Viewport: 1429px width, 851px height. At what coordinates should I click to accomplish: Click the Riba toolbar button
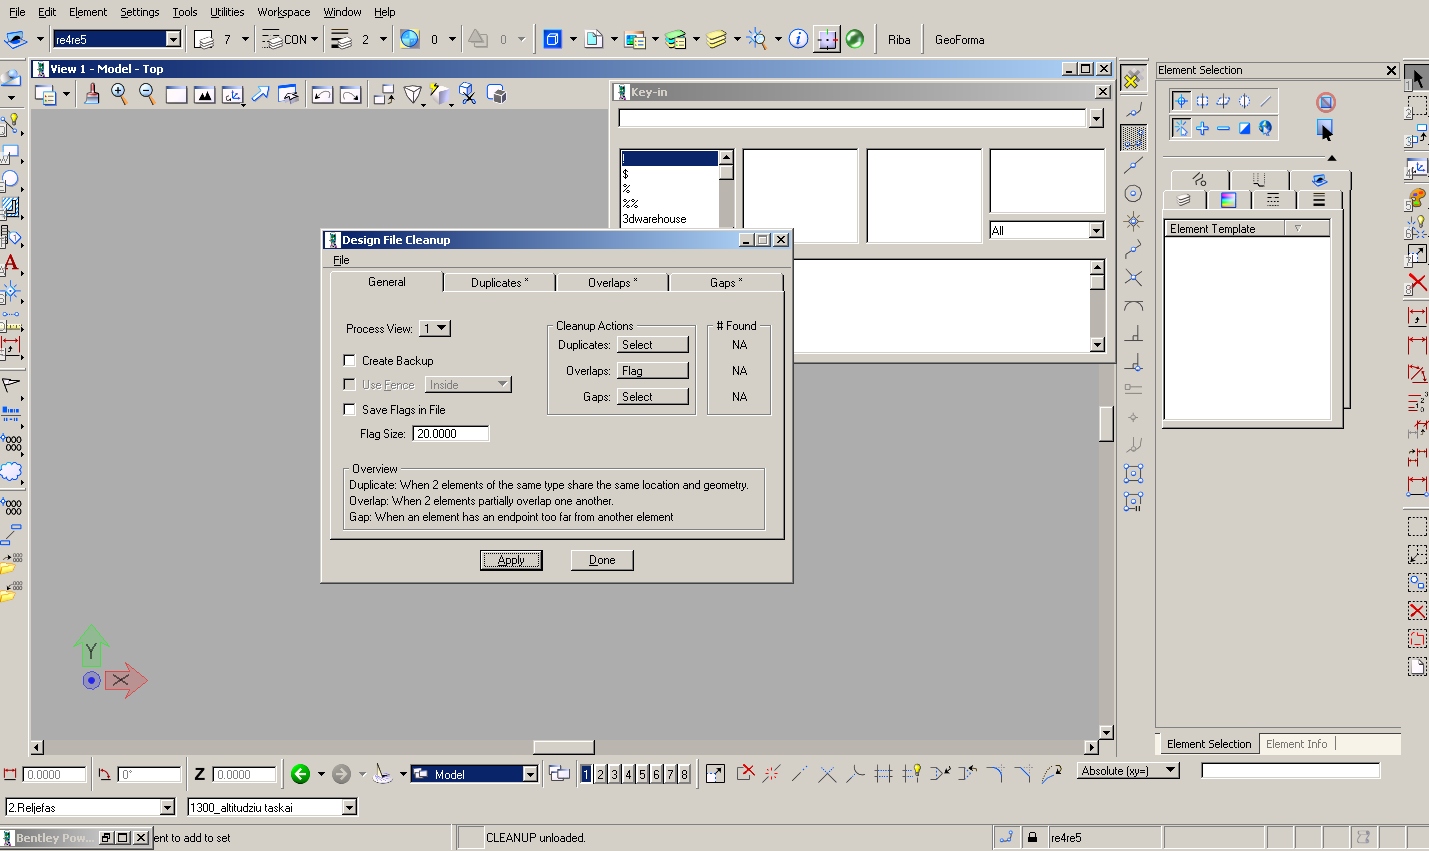pyautogui.click(x=899, y=40)
